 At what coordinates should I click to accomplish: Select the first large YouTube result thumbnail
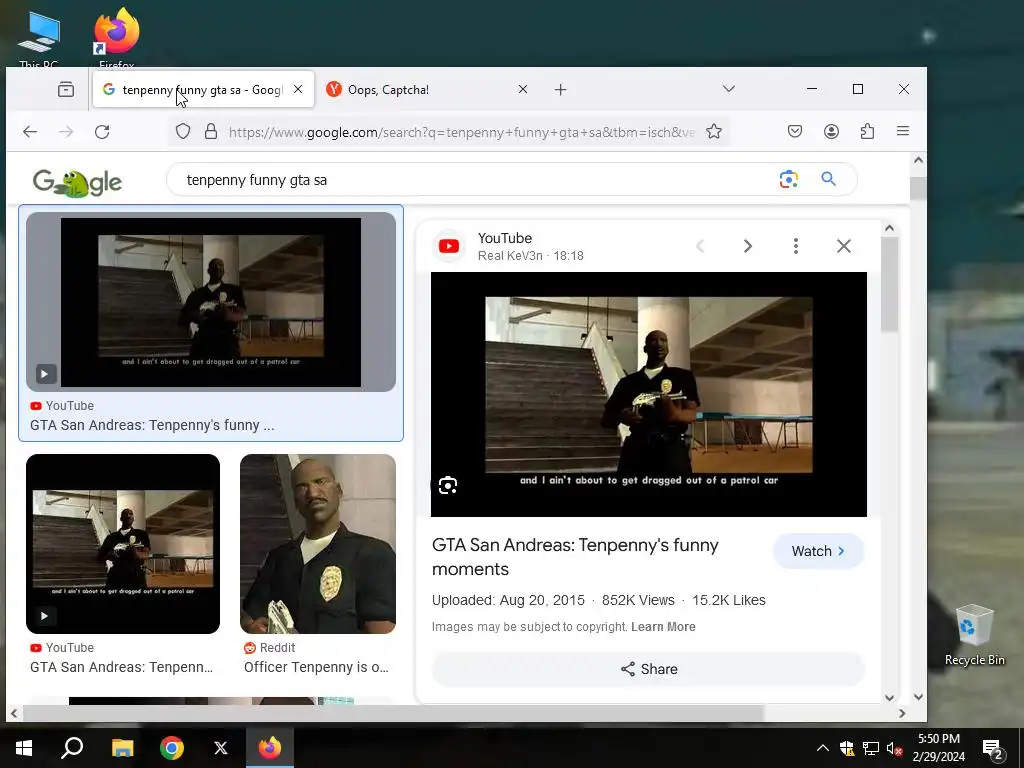(211, 302)
